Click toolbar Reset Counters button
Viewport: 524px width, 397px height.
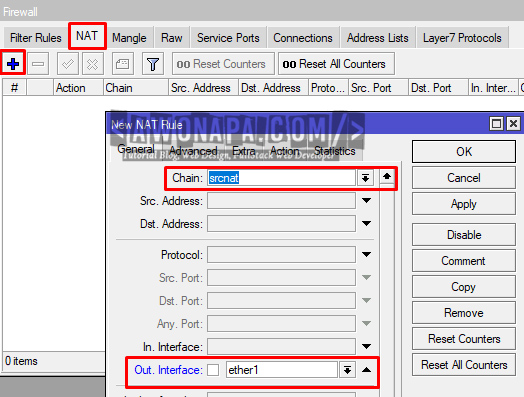click(223, 63)
